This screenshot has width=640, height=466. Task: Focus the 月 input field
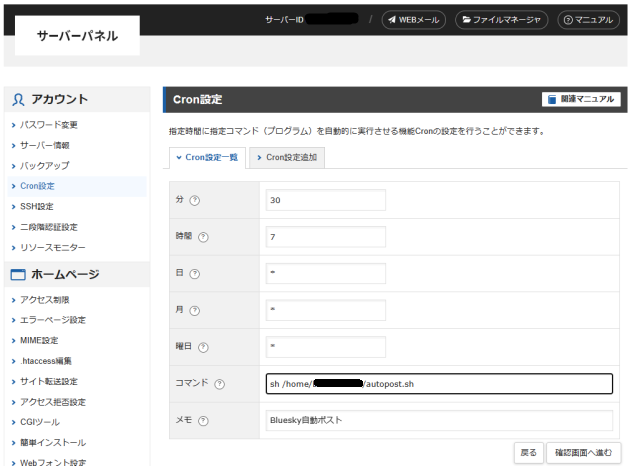pyautogui.click(x=326, y=310)
